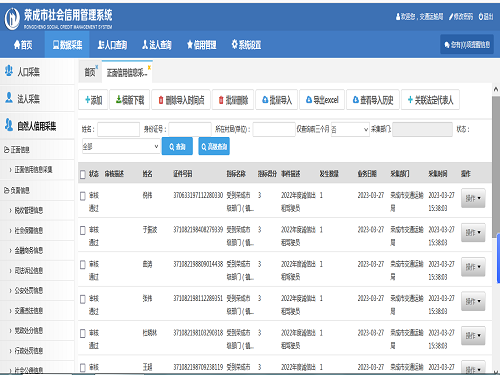
Task: Click the blue 查询 search button
Action: (x=177, y=146)
